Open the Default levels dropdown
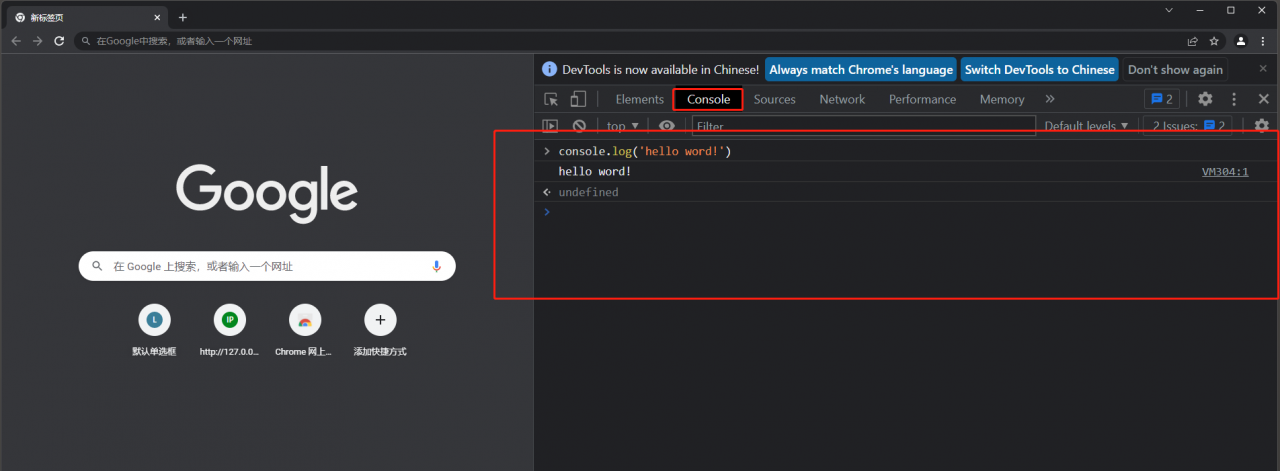The image size is (1280, 471). (x=1086, y=126)
